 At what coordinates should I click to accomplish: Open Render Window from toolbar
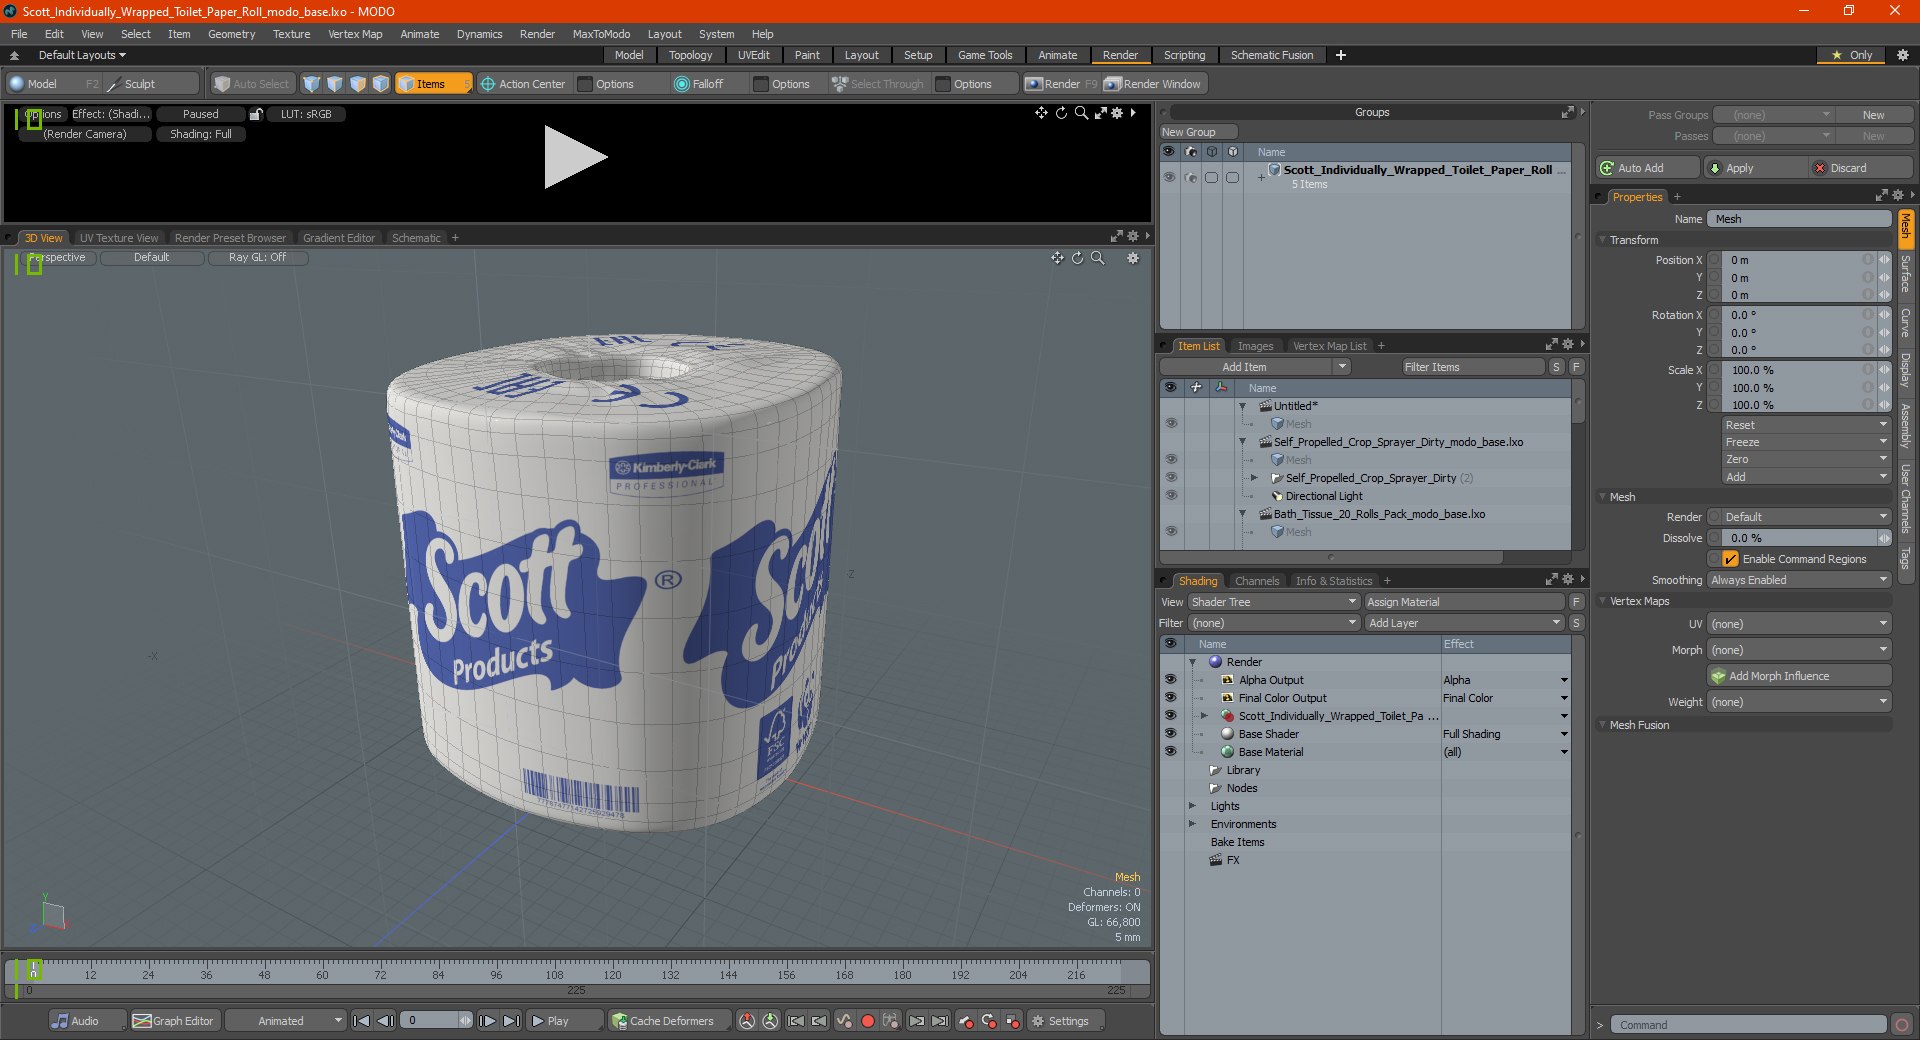coord(1153,84)
